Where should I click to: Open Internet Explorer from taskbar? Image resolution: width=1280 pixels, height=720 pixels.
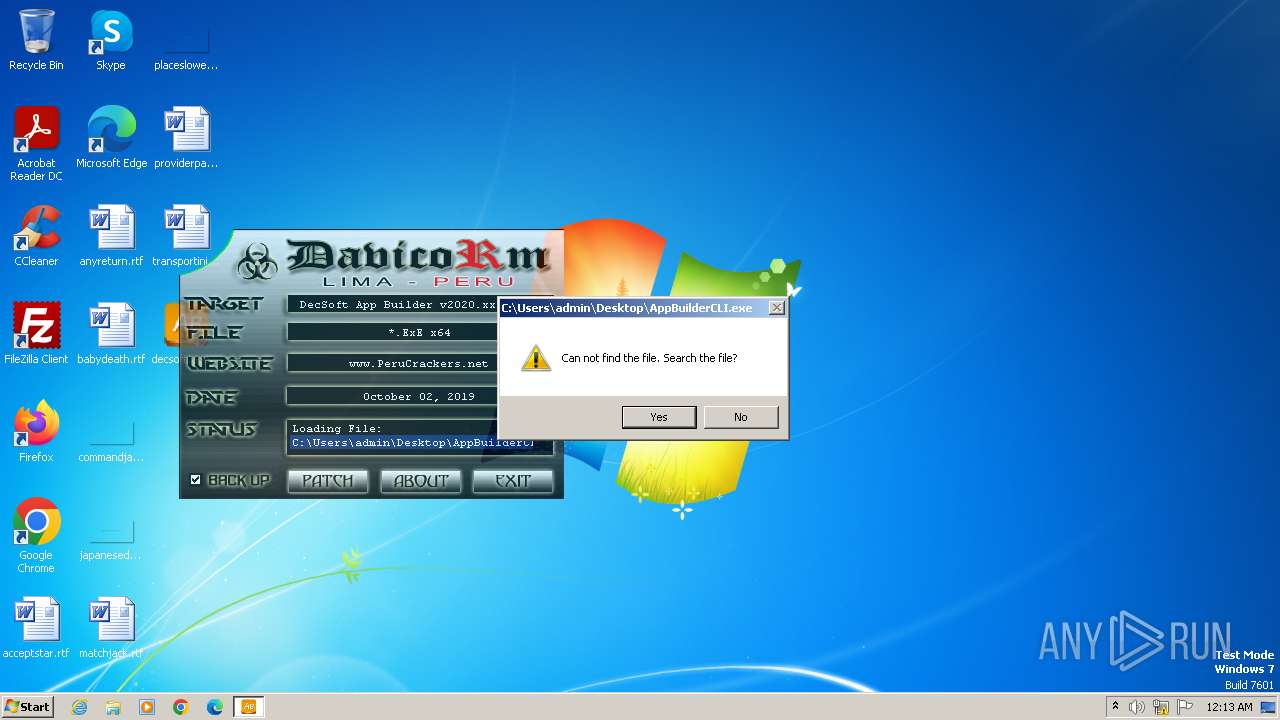tap(80, 707)
